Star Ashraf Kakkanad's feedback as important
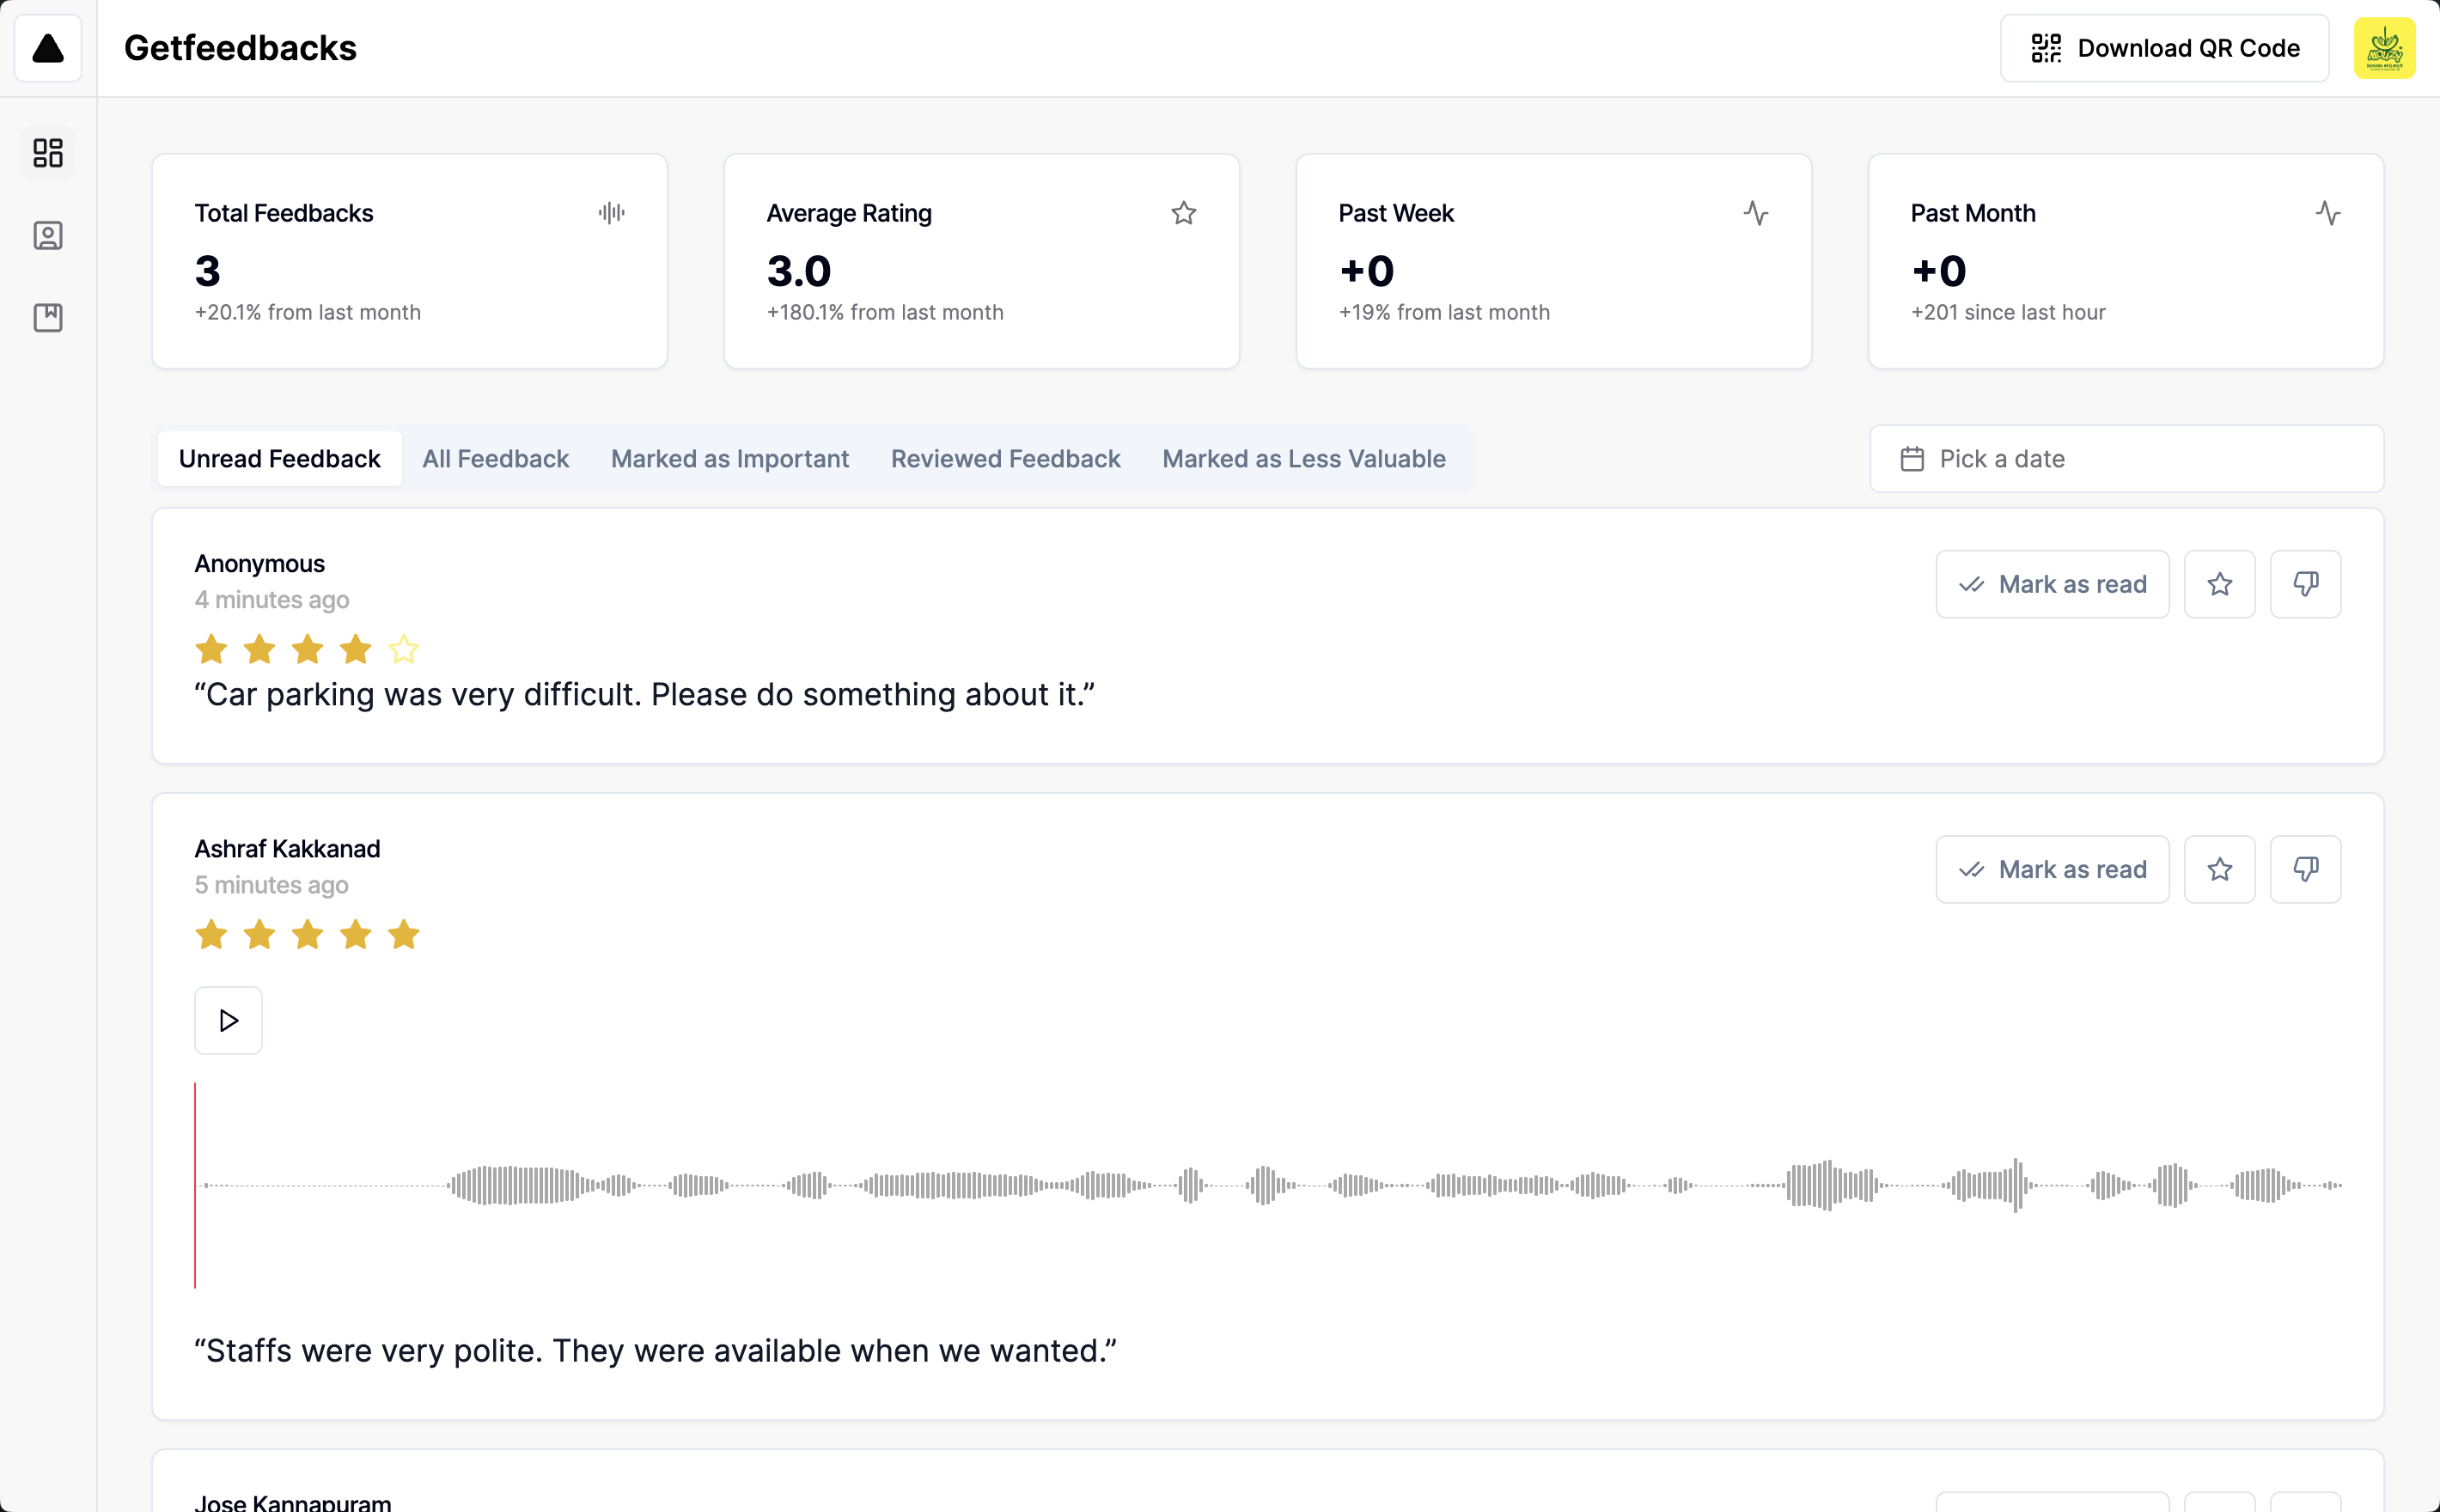 click(2219, 869)
